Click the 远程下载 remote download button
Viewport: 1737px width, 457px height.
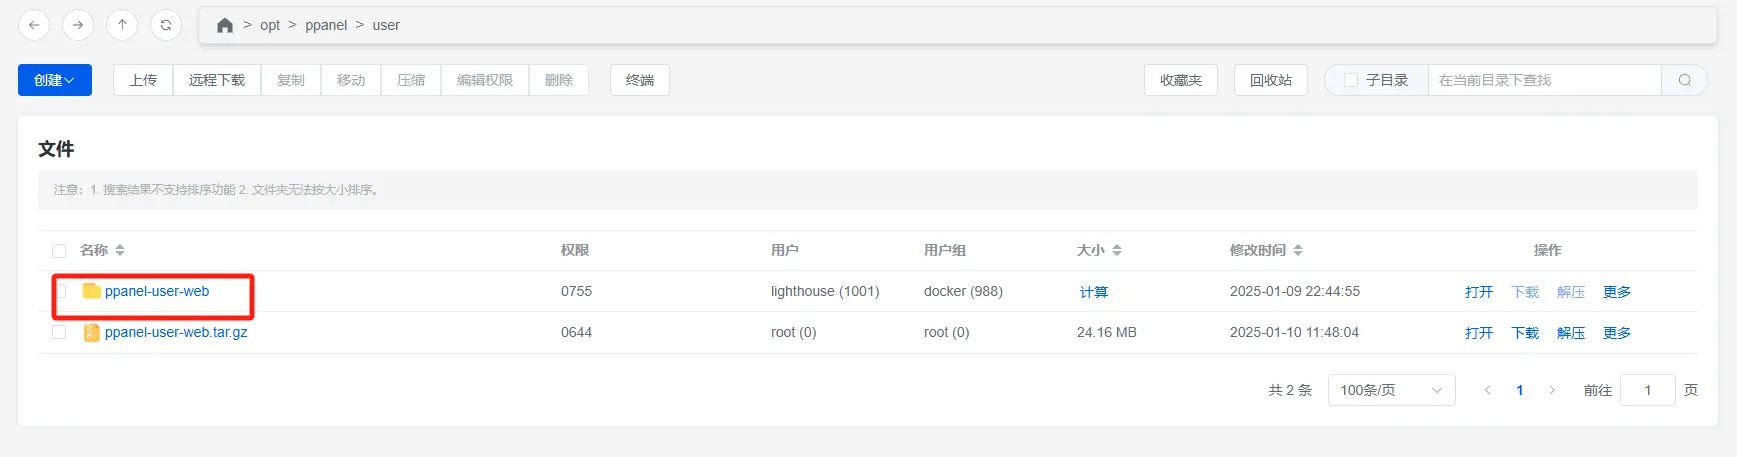point(217,80)
